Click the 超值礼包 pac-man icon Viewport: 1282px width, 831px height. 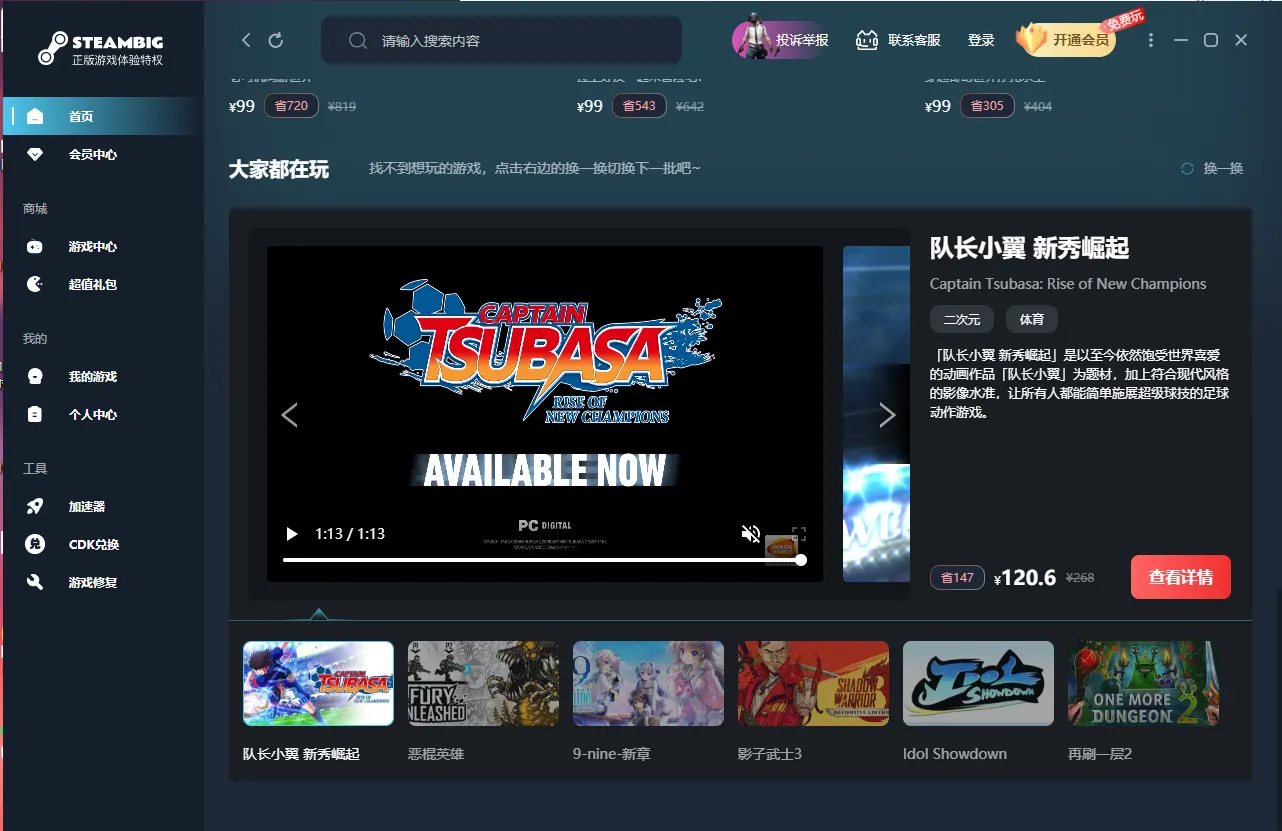[x=35, y=284]
